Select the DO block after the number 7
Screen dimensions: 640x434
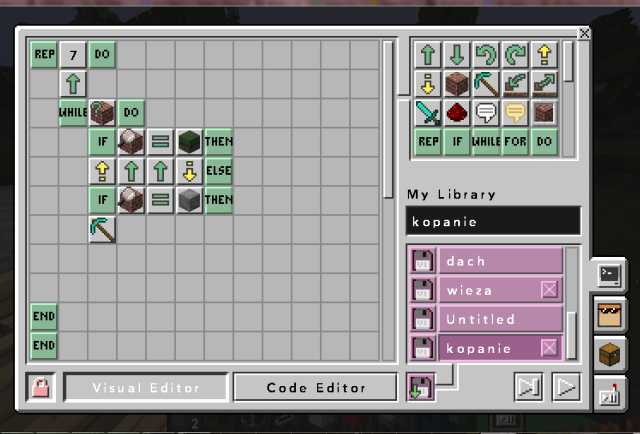[102, 54]
